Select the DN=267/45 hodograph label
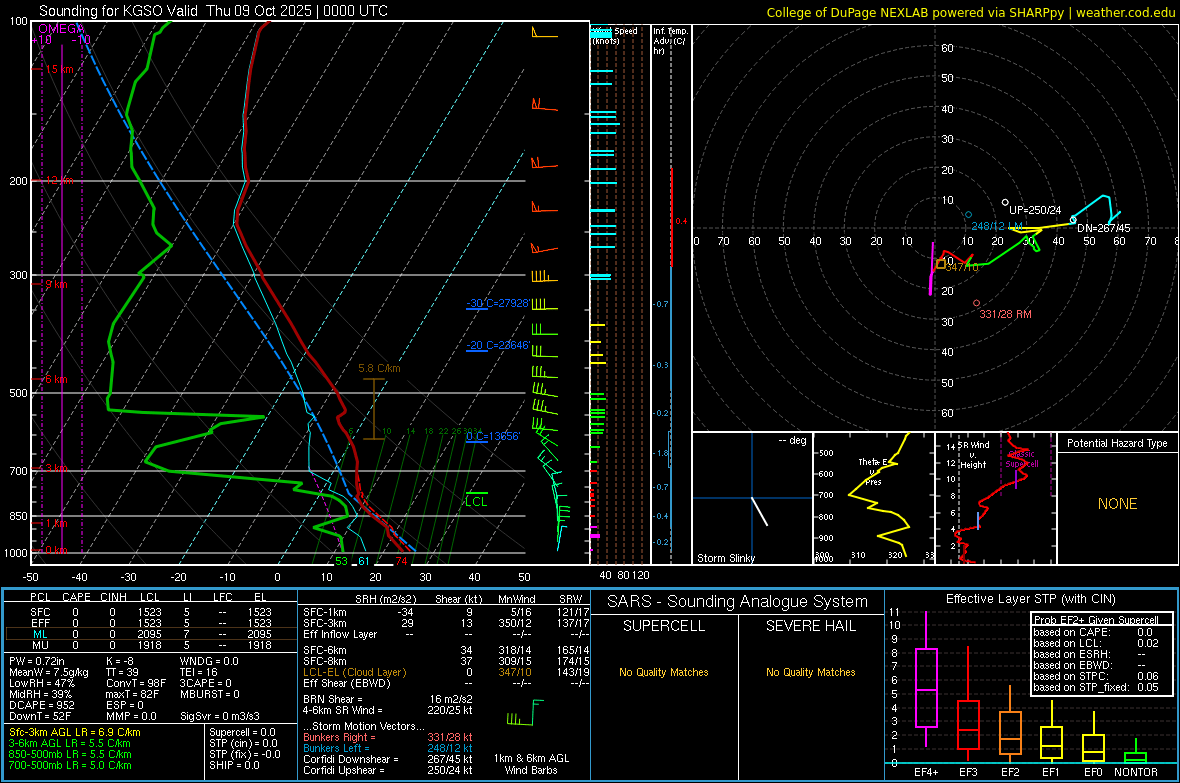 [1103, 228]
